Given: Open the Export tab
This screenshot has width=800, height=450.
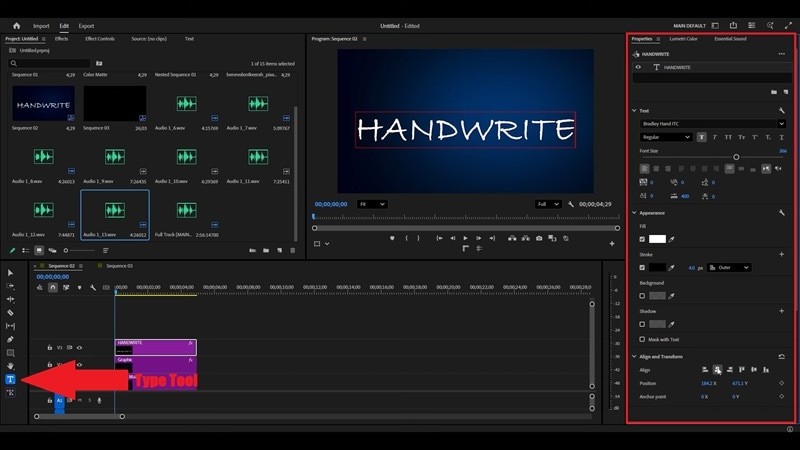Looking at the screenshot, I should point(86,26).
